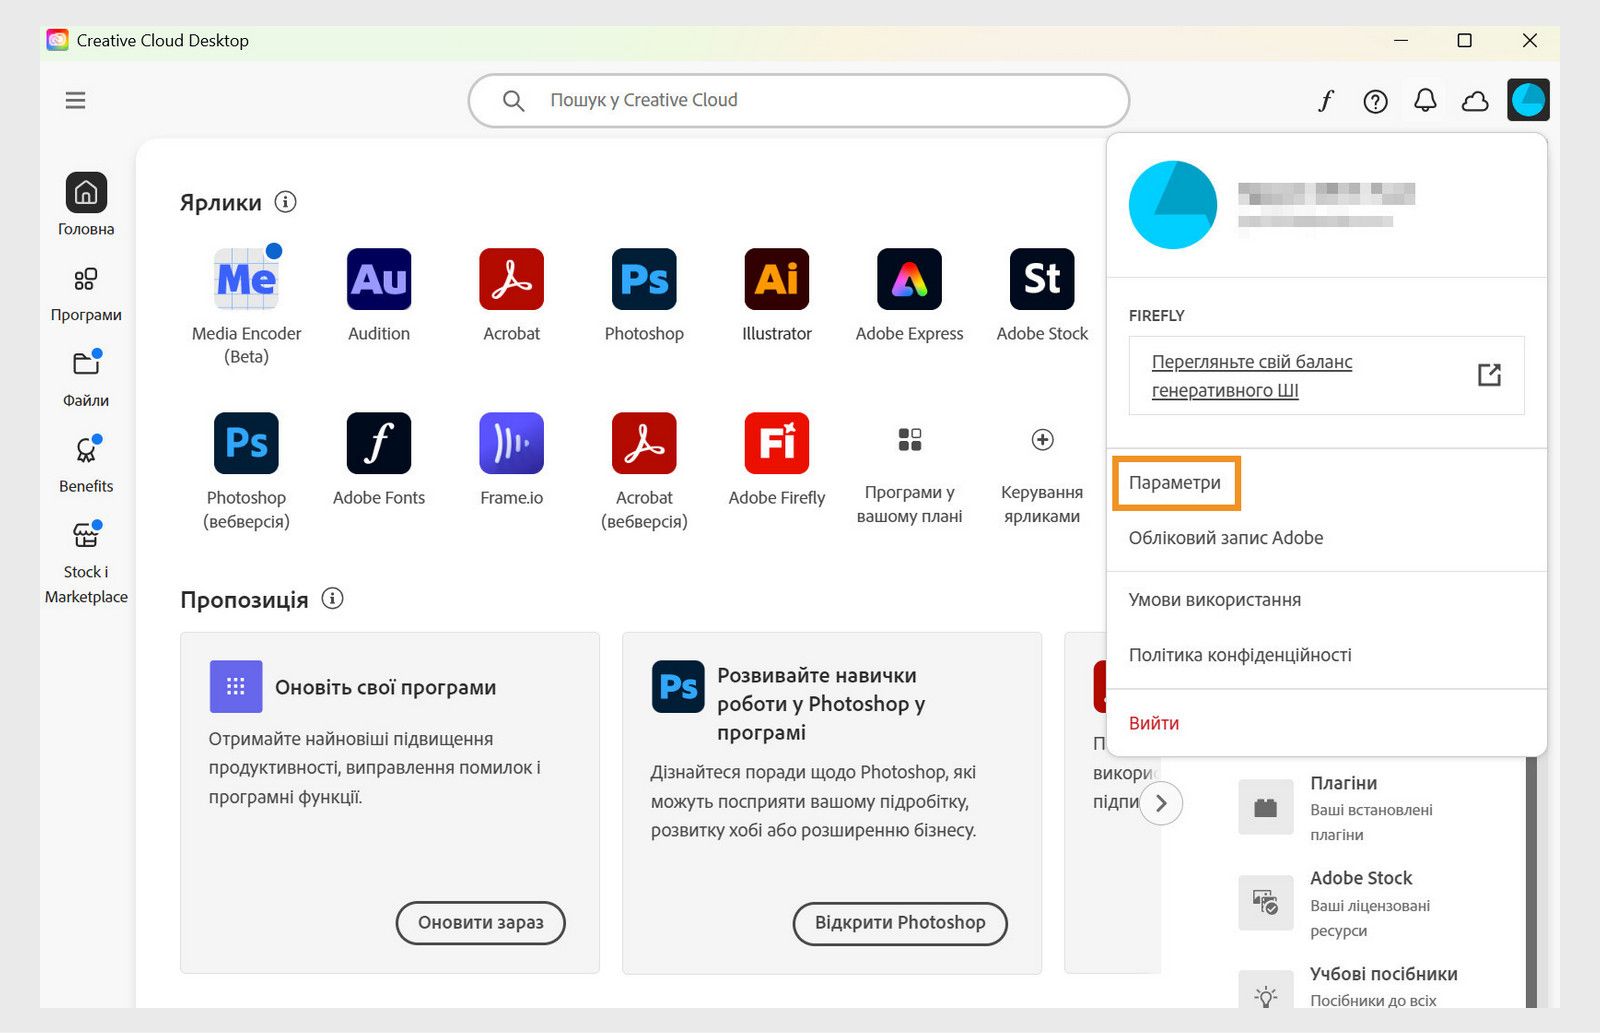This screenshot has height=1033, width=1600.
Task: Open the hamburger menu
Action: click(75, 100)
